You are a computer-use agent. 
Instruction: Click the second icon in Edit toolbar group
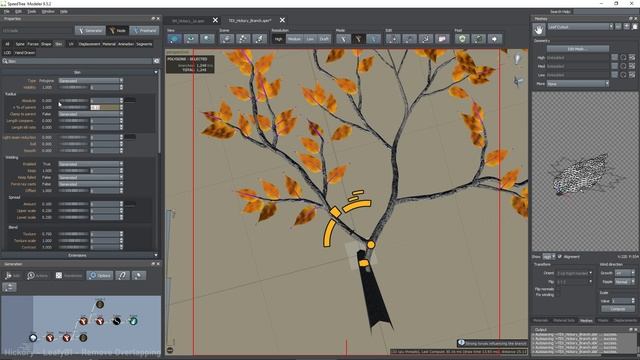click(409, 39)
